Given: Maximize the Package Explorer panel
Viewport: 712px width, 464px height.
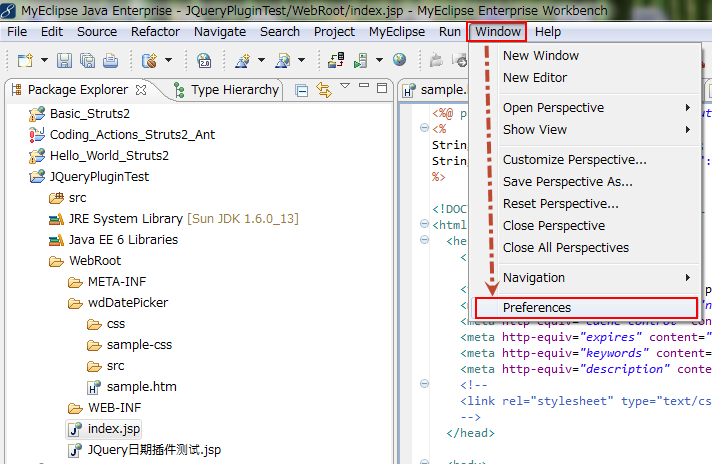Looking at the screenshot, I should point(382,88).
